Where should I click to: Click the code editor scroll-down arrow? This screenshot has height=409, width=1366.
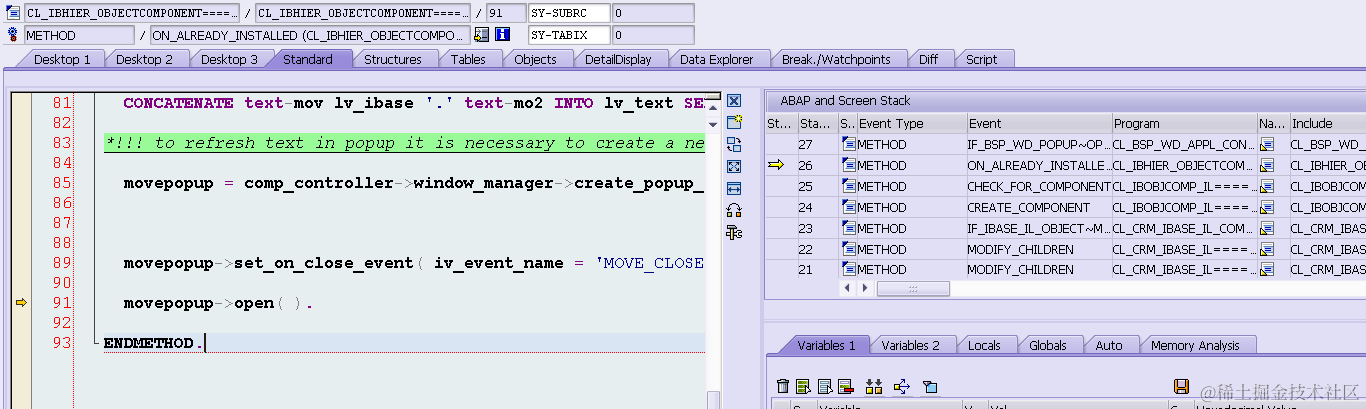click(x=713, y=124)
